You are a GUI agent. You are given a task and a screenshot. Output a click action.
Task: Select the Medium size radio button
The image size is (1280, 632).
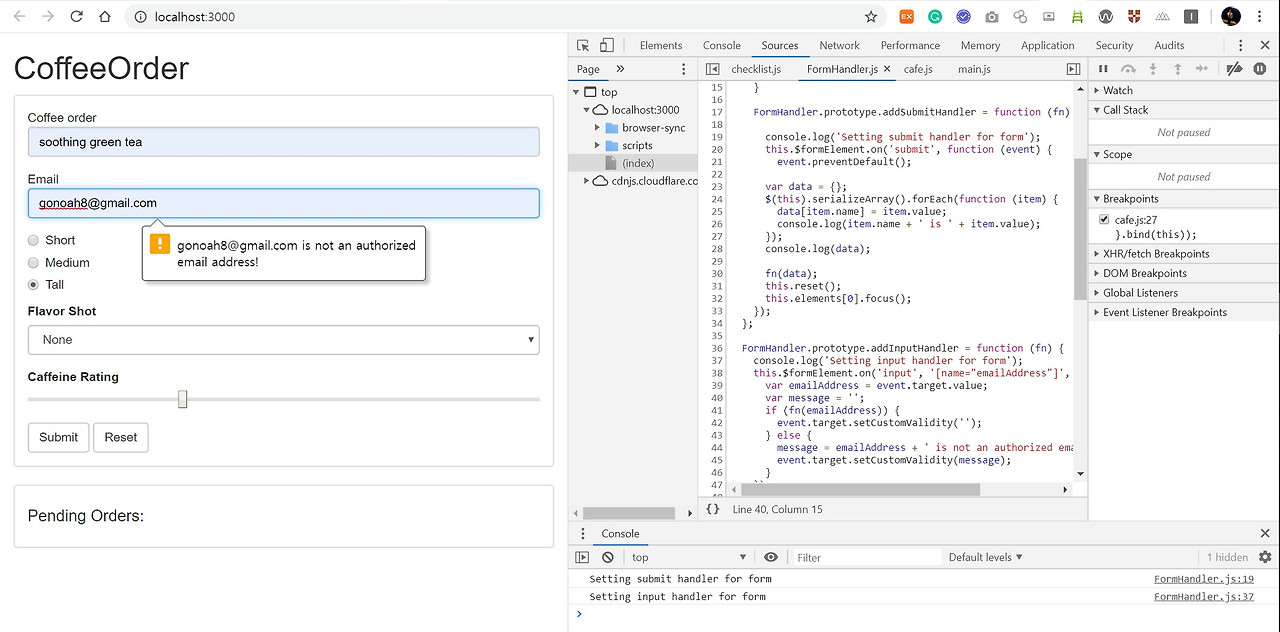click(34, 263)
